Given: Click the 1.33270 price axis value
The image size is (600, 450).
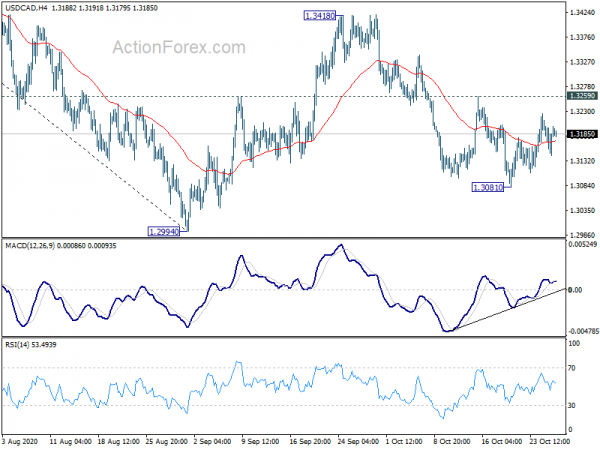Looking at the screenshot, I should [582, 62].
